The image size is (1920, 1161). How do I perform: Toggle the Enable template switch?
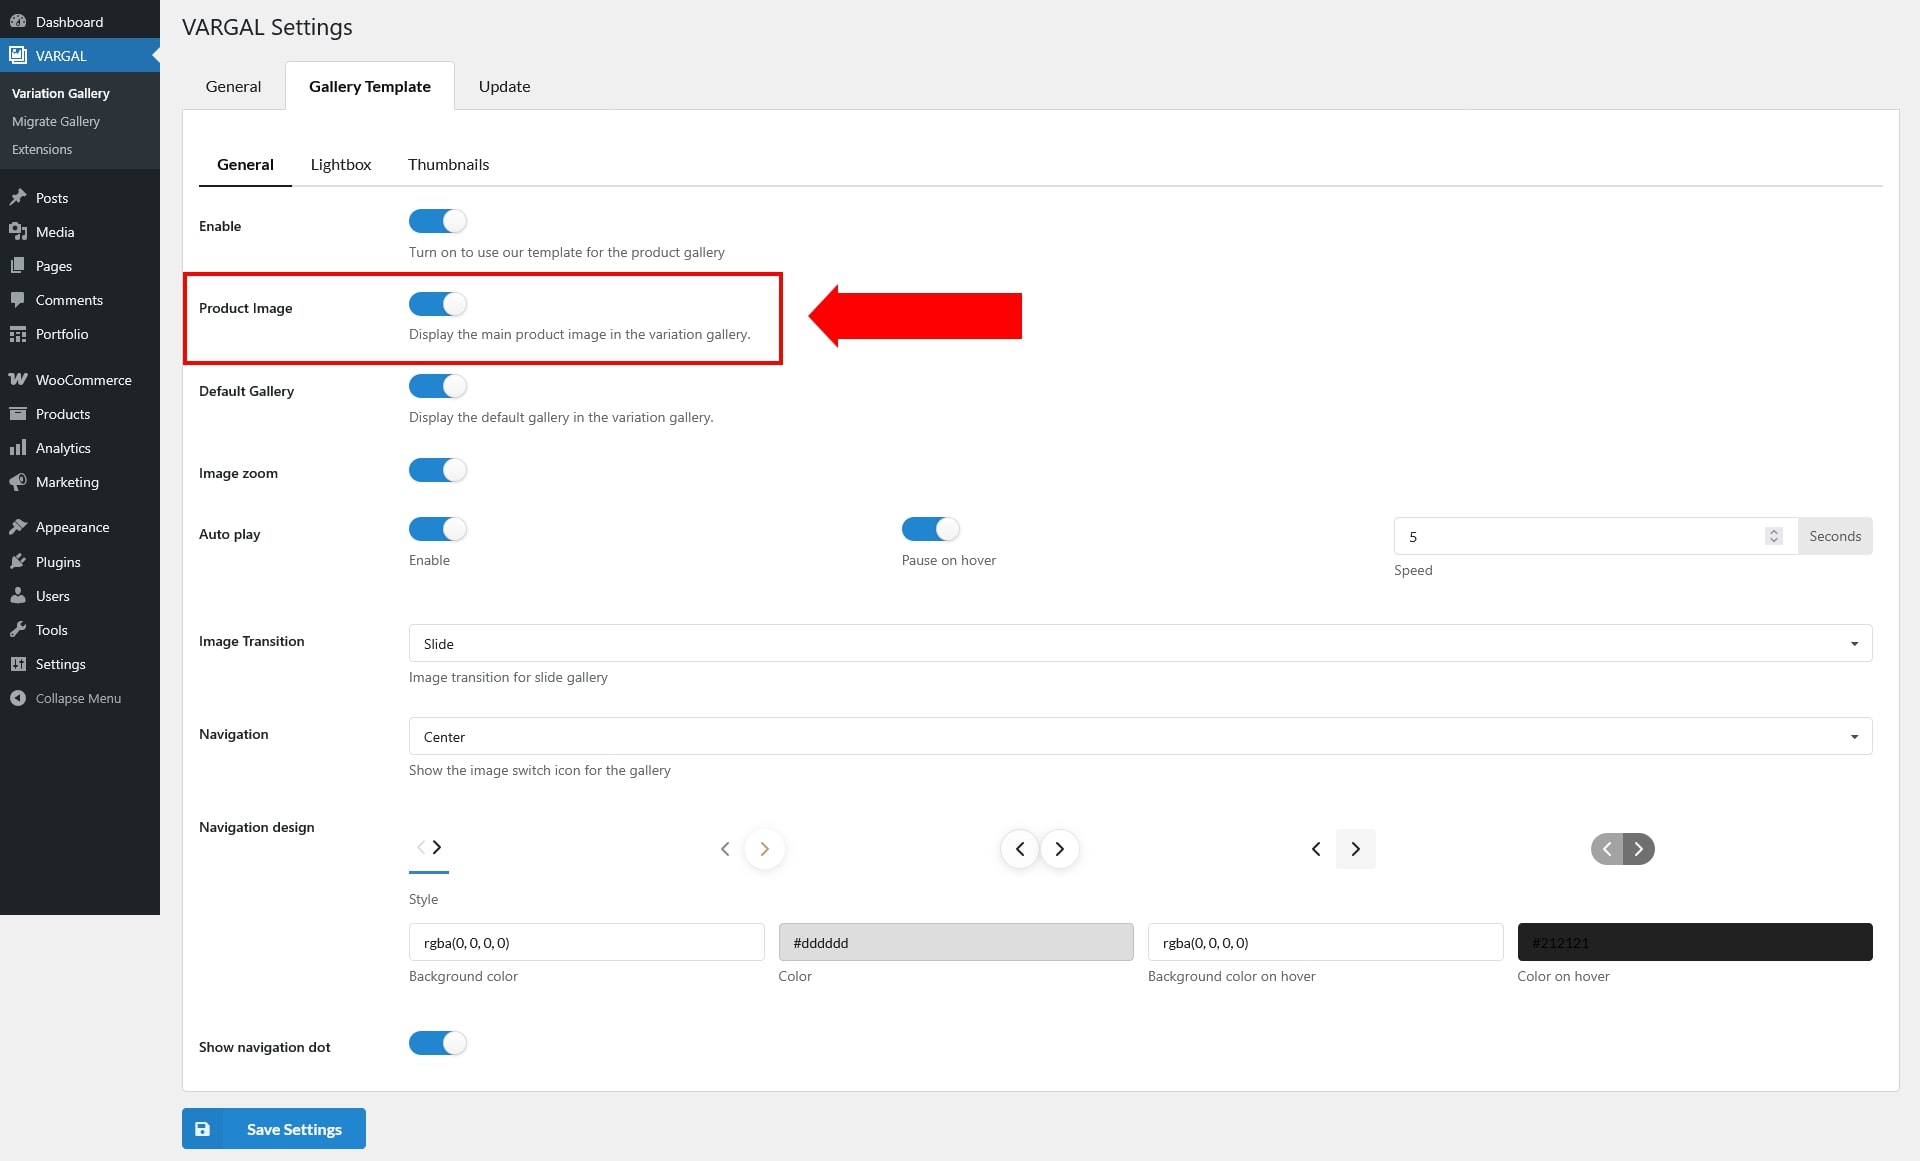click(x=438, y=221)
